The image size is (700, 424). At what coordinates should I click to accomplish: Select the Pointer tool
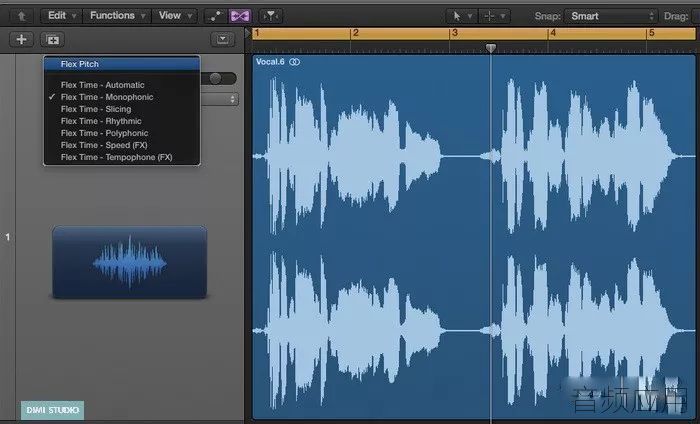(x=457, y=17)
